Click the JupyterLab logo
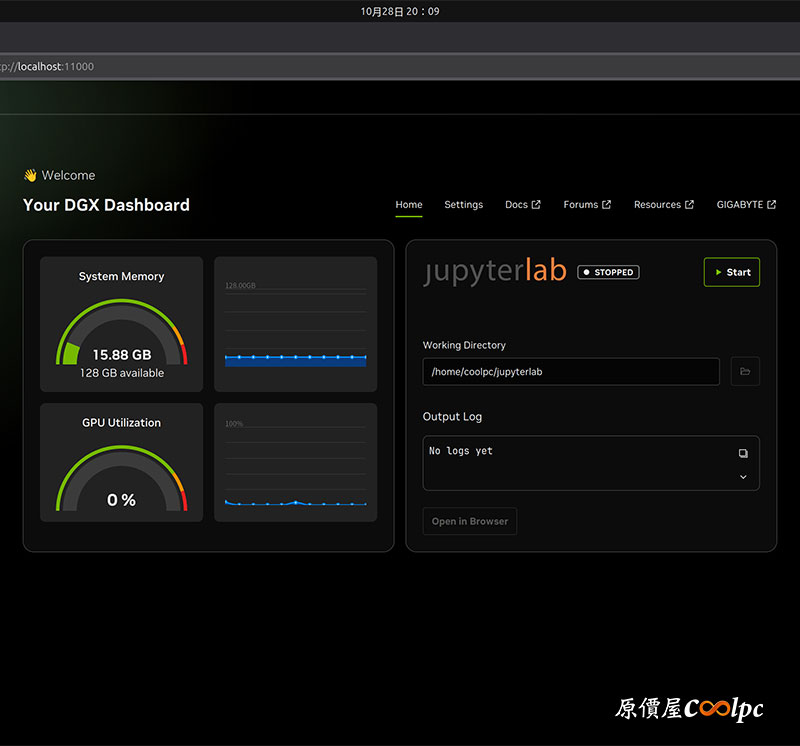The height and width of the screenshot is (746, 800). [494, 271]
